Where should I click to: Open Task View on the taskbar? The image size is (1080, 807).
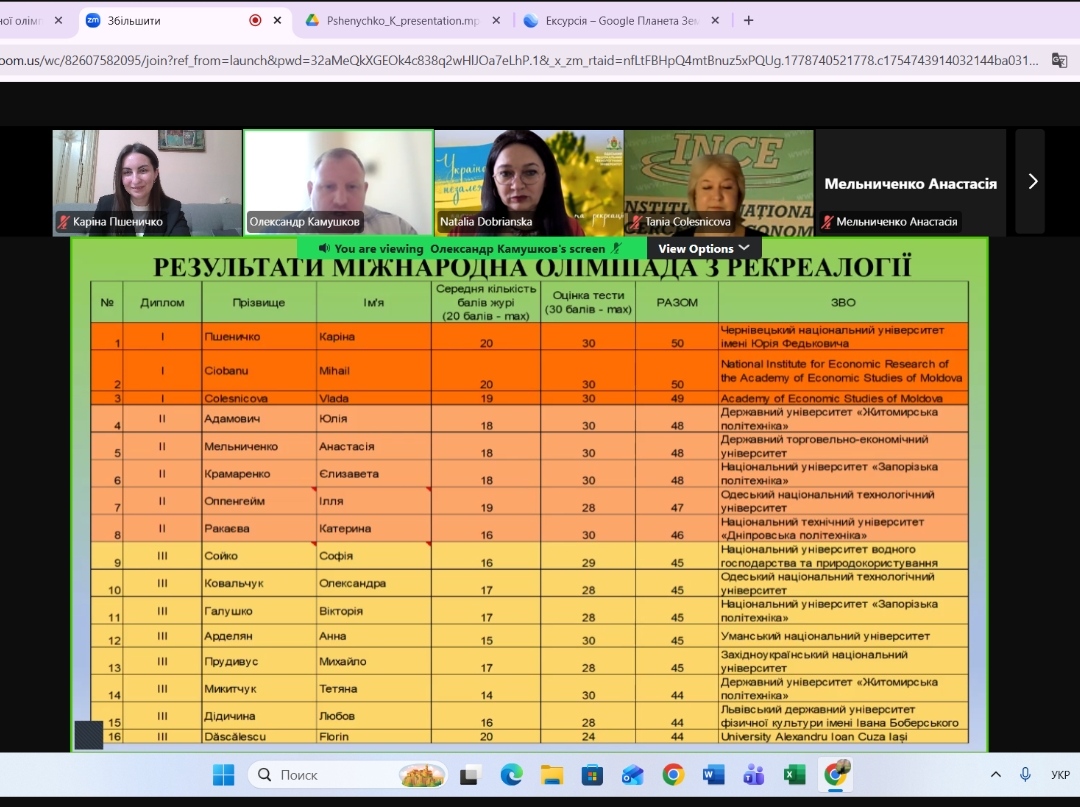click(470, 775)
